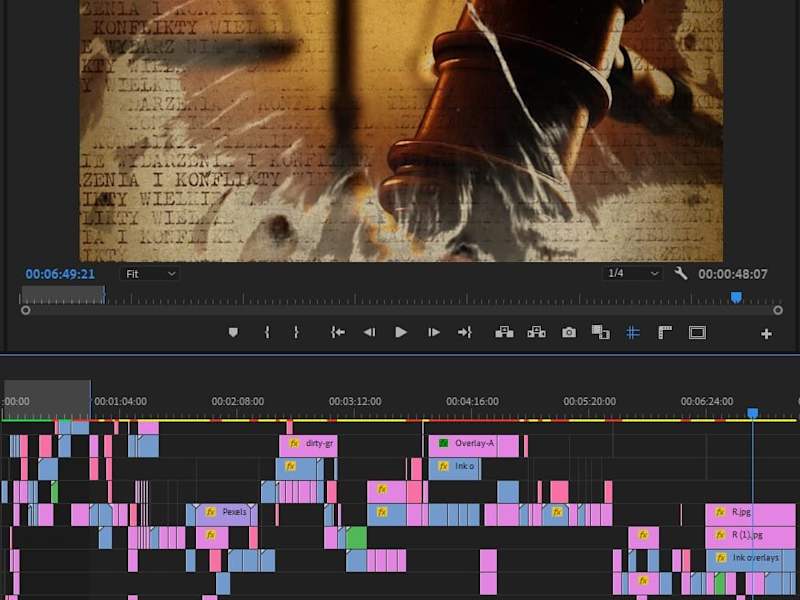The height and width of the screenshot is (600, 800).
Task: Click ruler label 00:05:20:00
Action: point(590,402)
